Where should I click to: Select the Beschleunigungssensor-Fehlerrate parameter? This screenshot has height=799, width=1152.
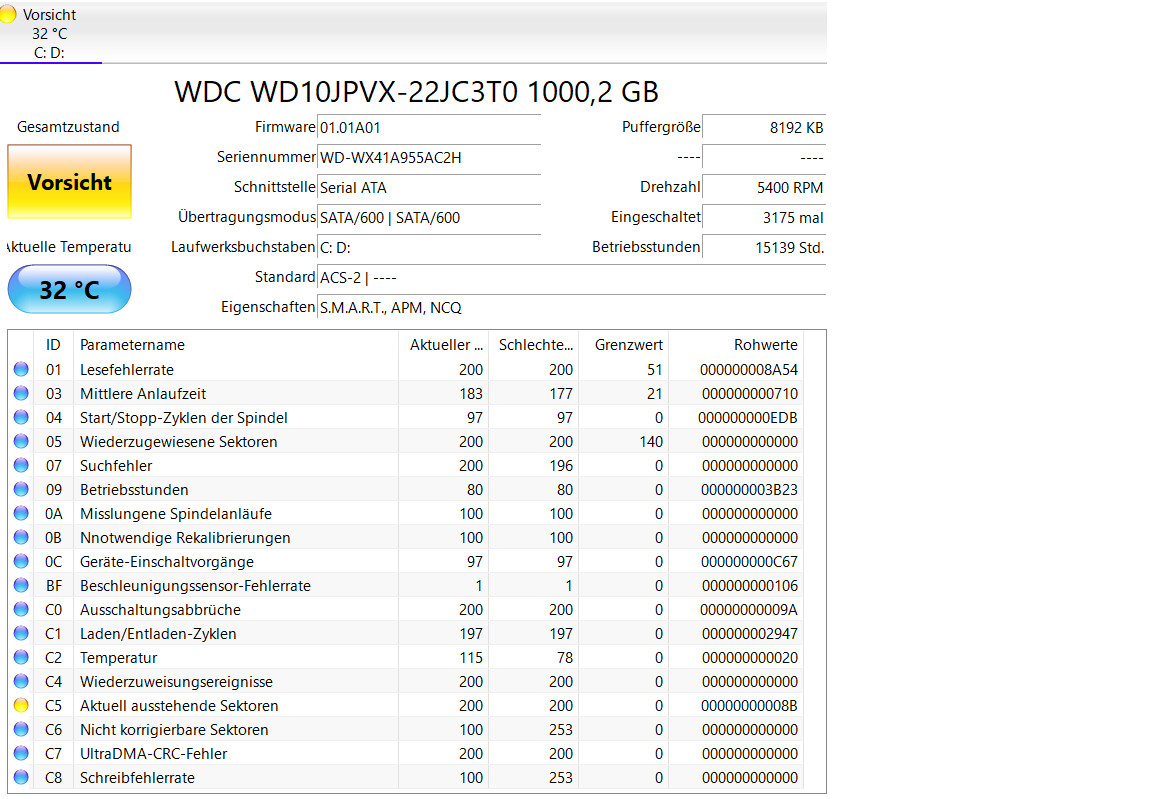click(195, 586)
